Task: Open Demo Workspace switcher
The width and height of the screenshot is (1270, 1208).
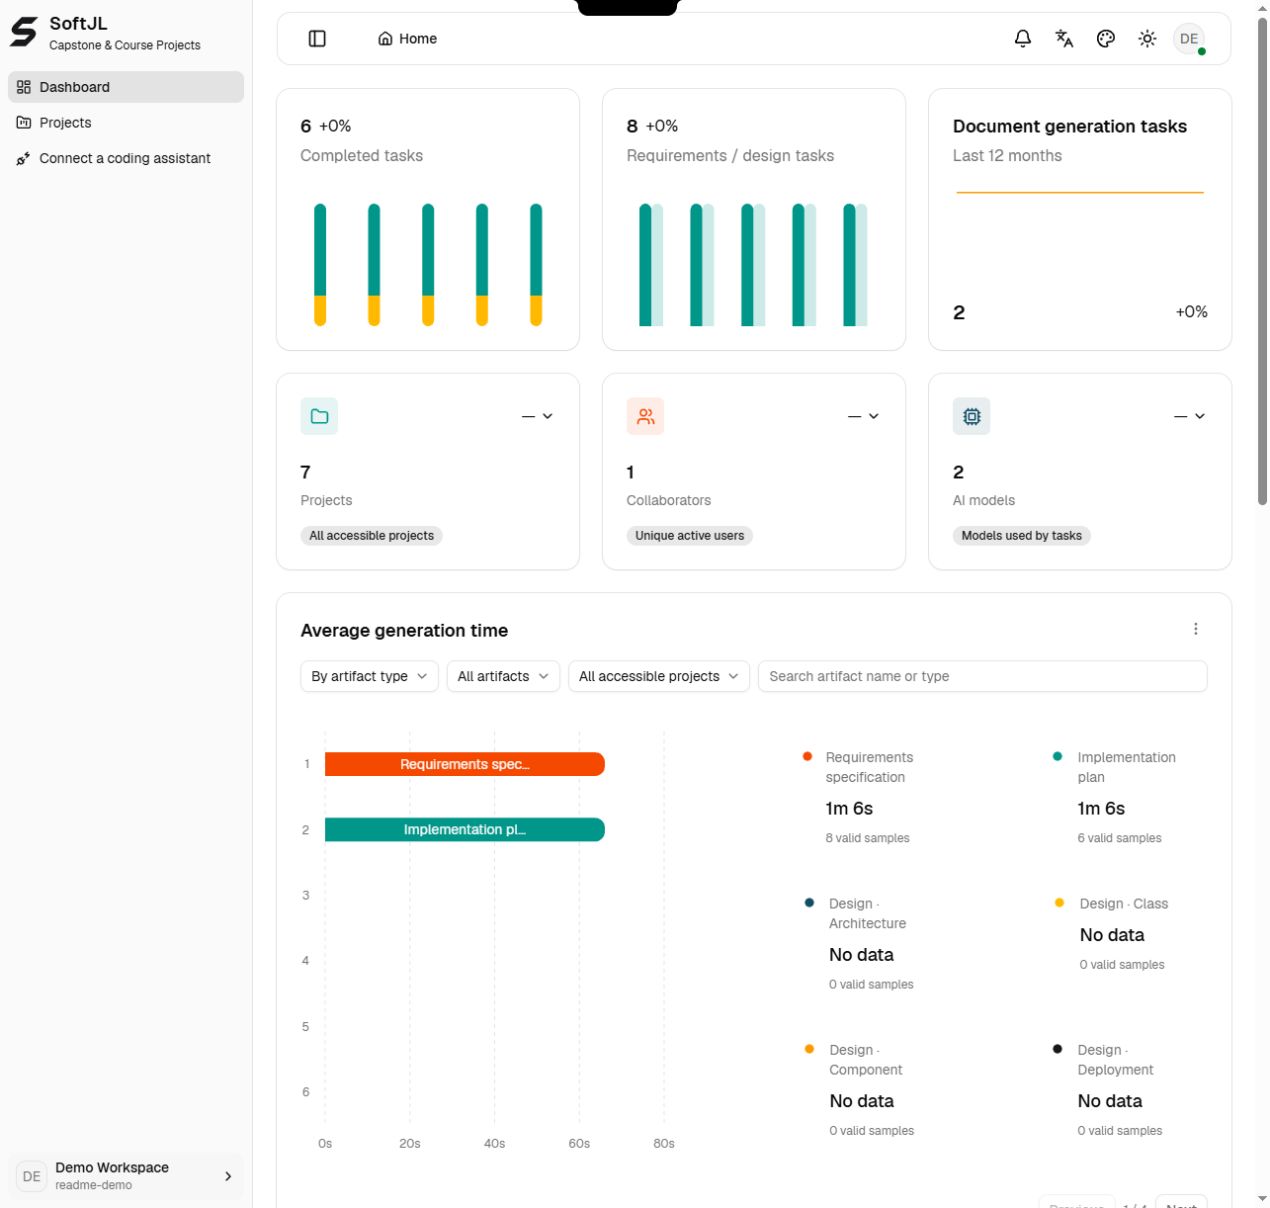Action: click(x=126, y=1176)
